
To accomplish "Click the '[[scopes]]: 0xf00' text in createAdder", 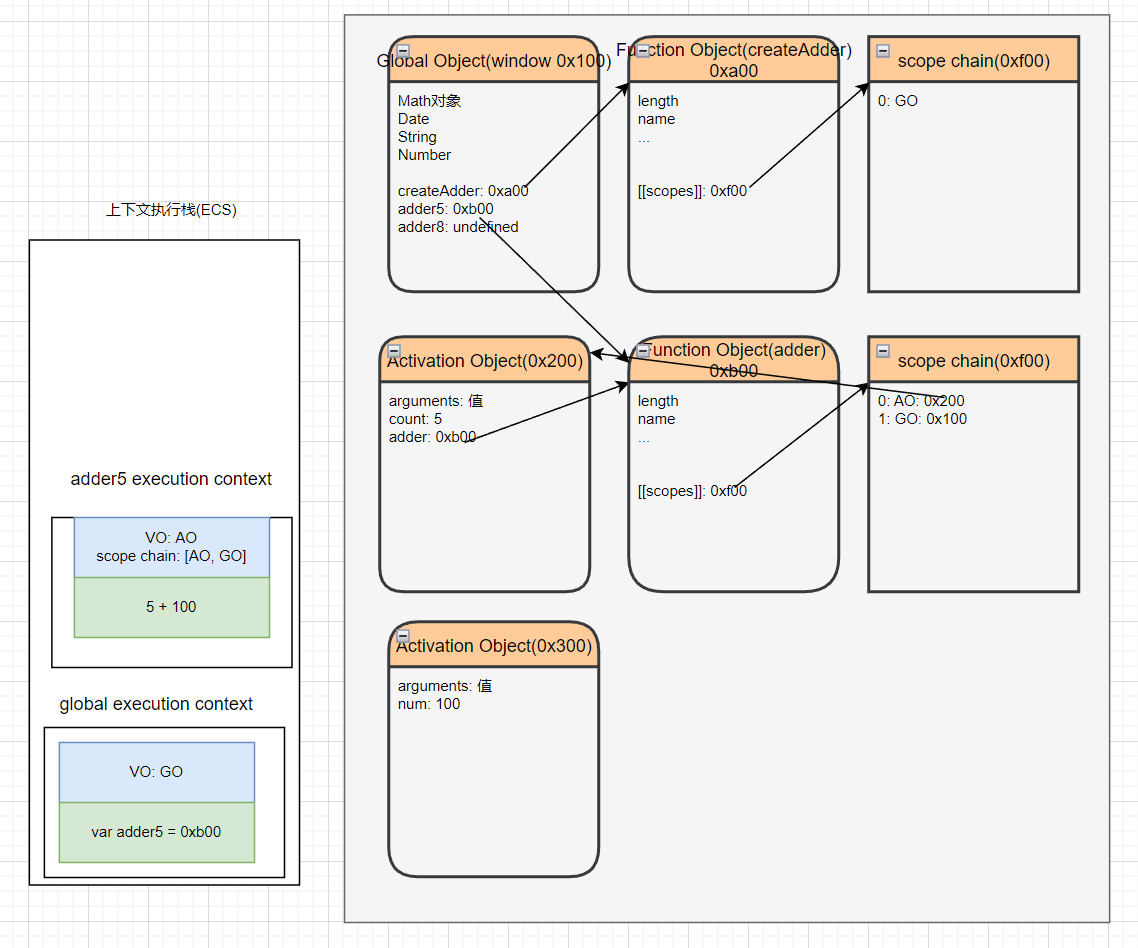I will click(x=692, y=191).
